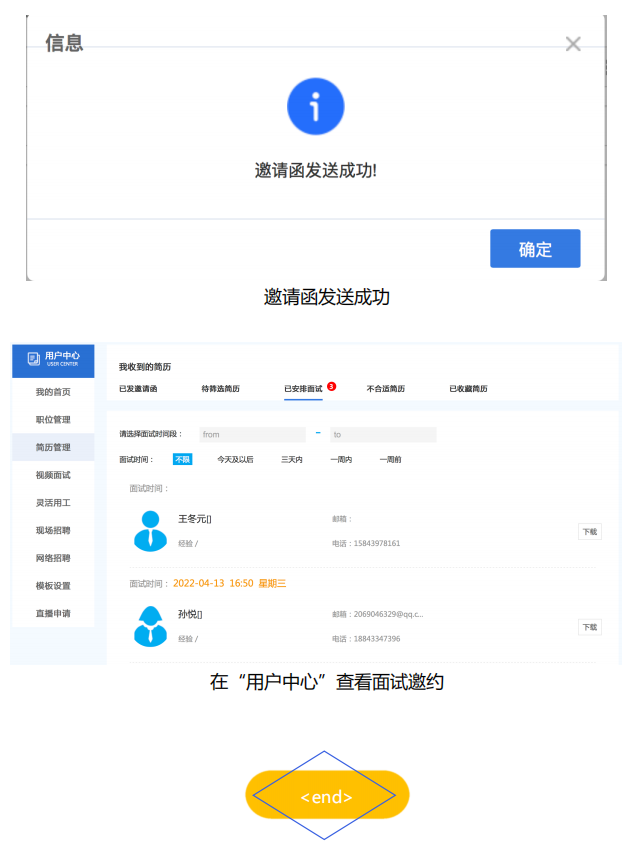
Task: Click the 用户中心 logo icon
Action: (x=34, y=359)
